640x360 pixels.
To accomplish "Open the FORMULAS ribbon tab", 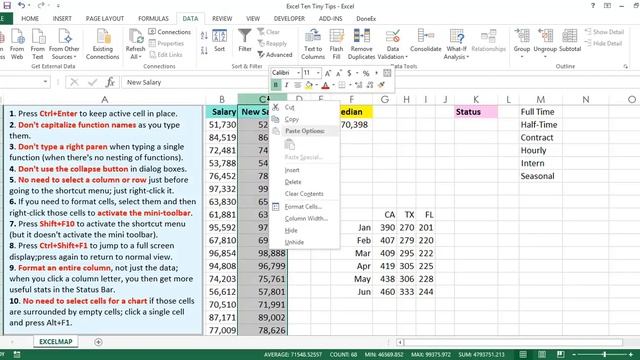I will [x=153, y=18].
